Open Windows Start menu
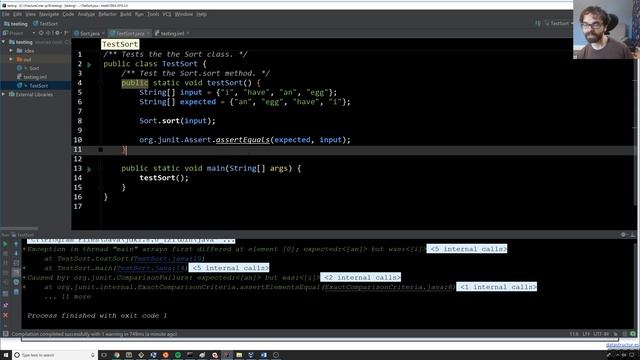 click(5, 355)
